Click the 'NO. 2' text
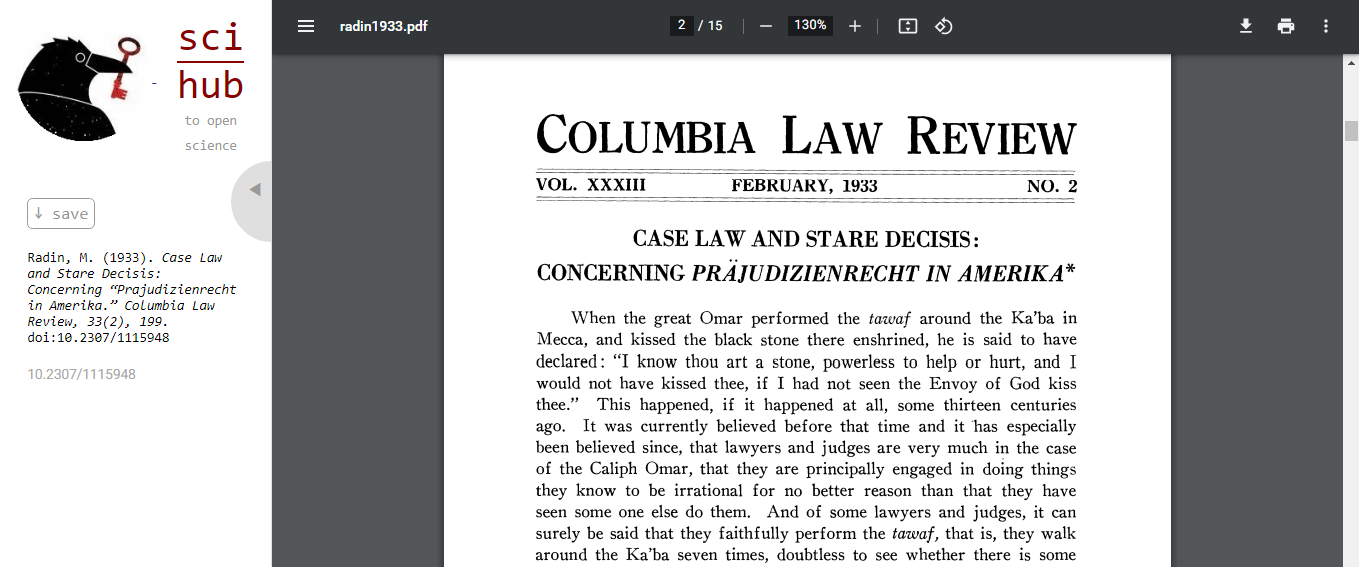The height and width of the screenshot is (567, 1359). (1052, 186)
